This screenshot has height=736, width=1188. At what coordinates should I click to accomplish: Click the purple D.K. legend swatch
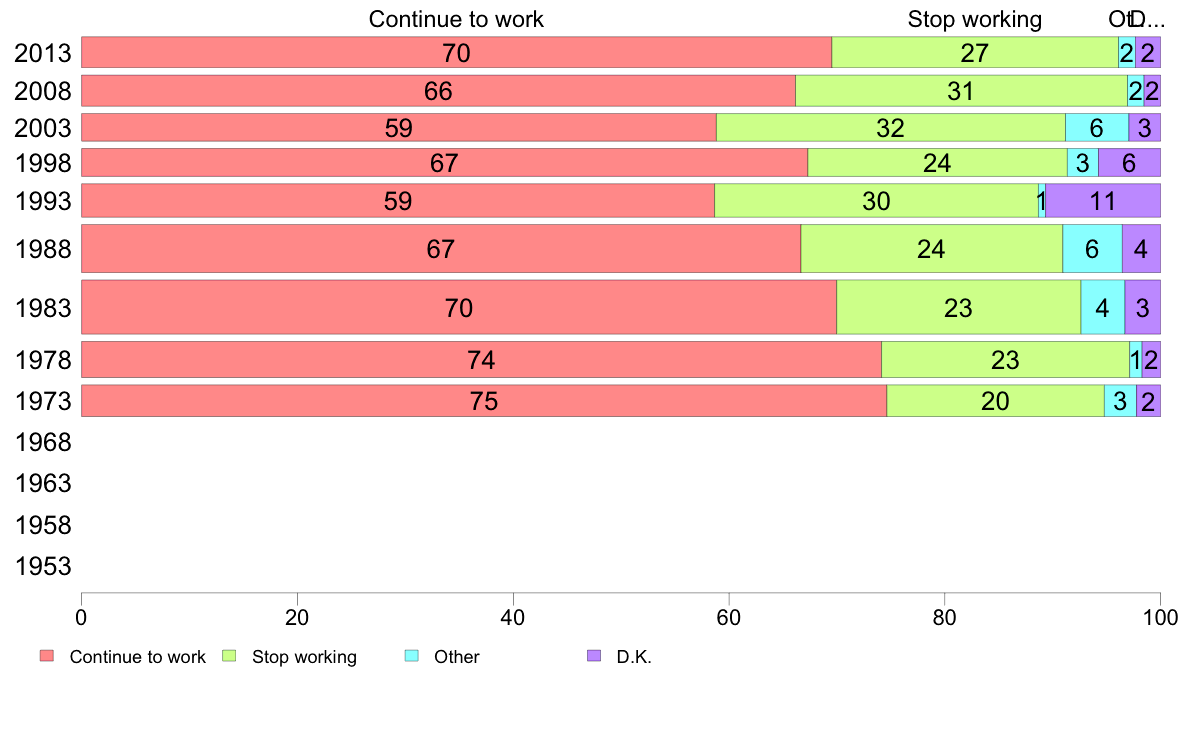[x=594, y=656]
